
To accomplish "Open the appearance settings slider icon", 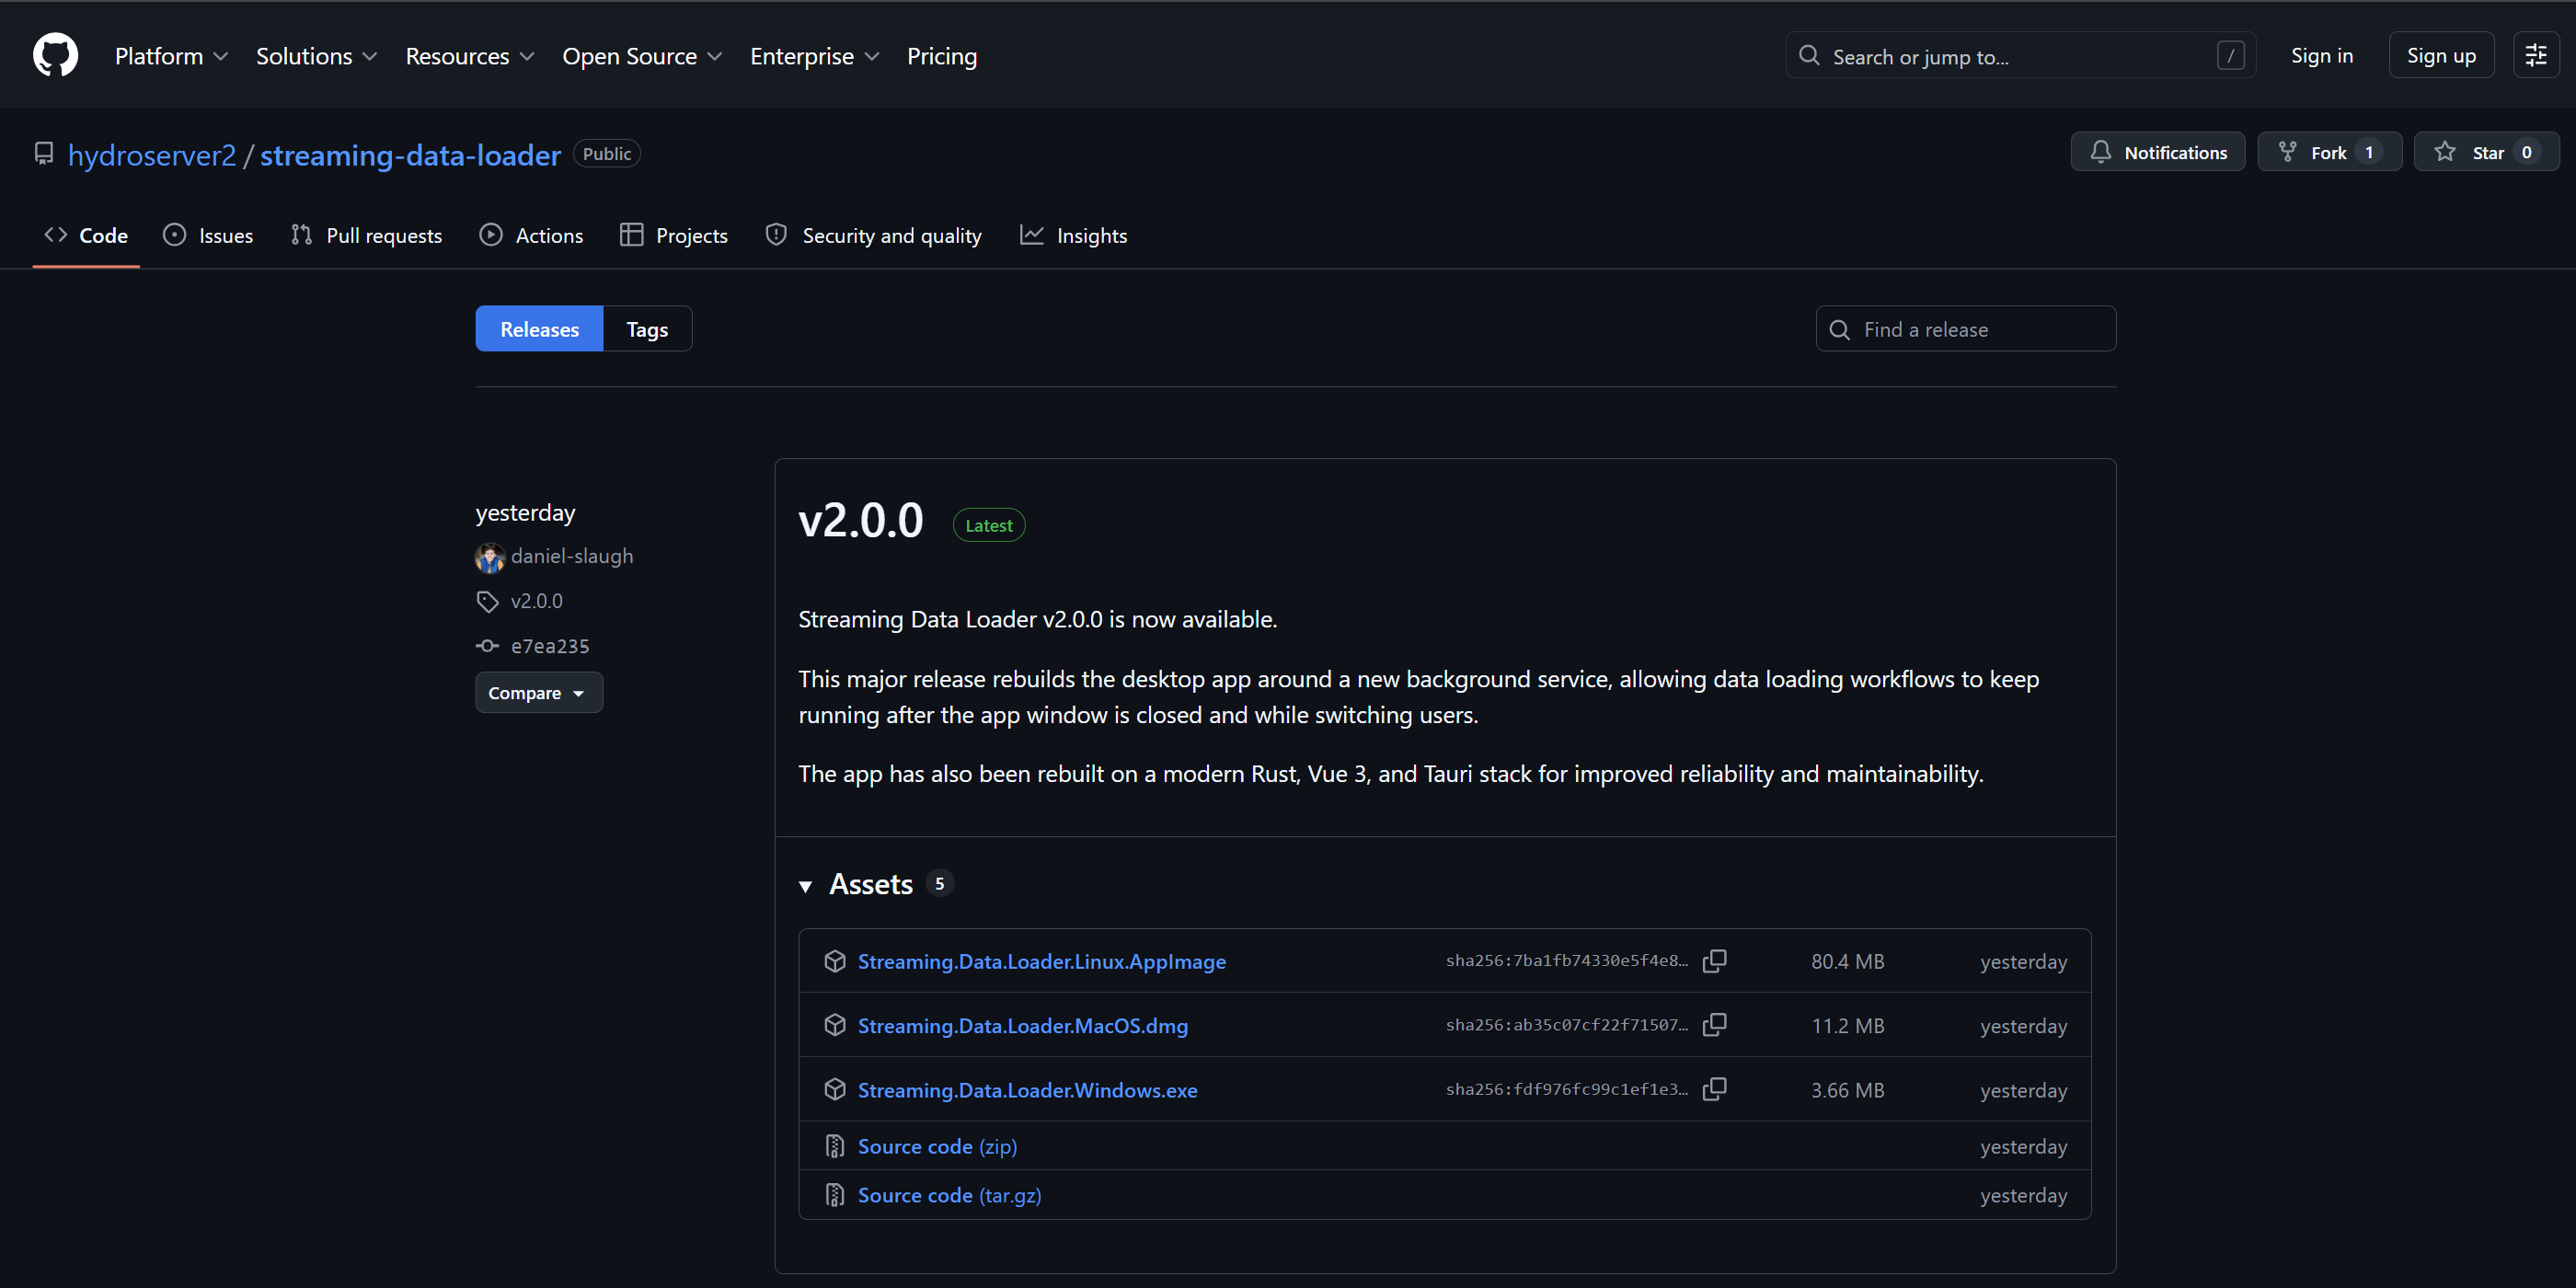I will [x=2535, y=55].
